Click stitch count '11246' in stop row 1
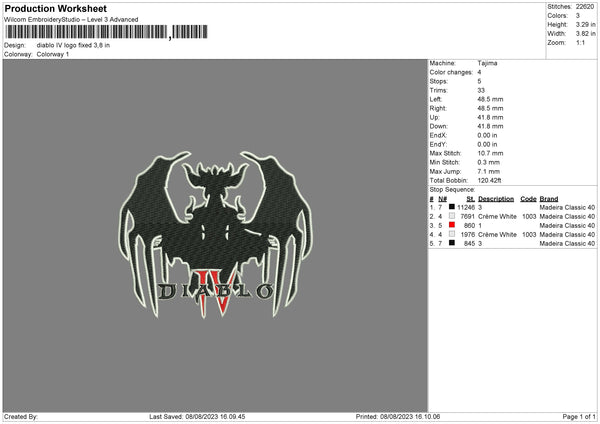Image resolution: width=600 pixels, height=424 pixels. [466, 207]
